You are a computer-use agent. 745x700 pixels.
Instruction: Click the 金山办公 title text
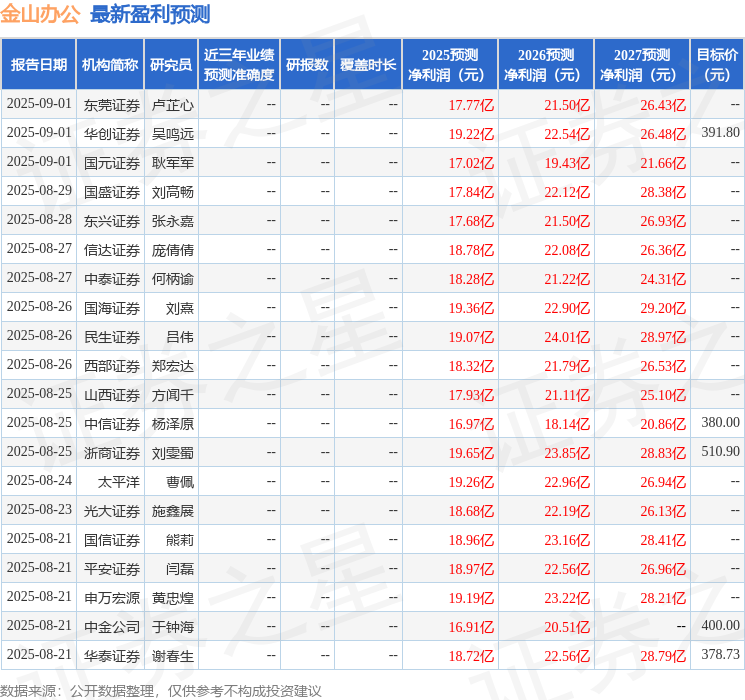tap(40, 14)
